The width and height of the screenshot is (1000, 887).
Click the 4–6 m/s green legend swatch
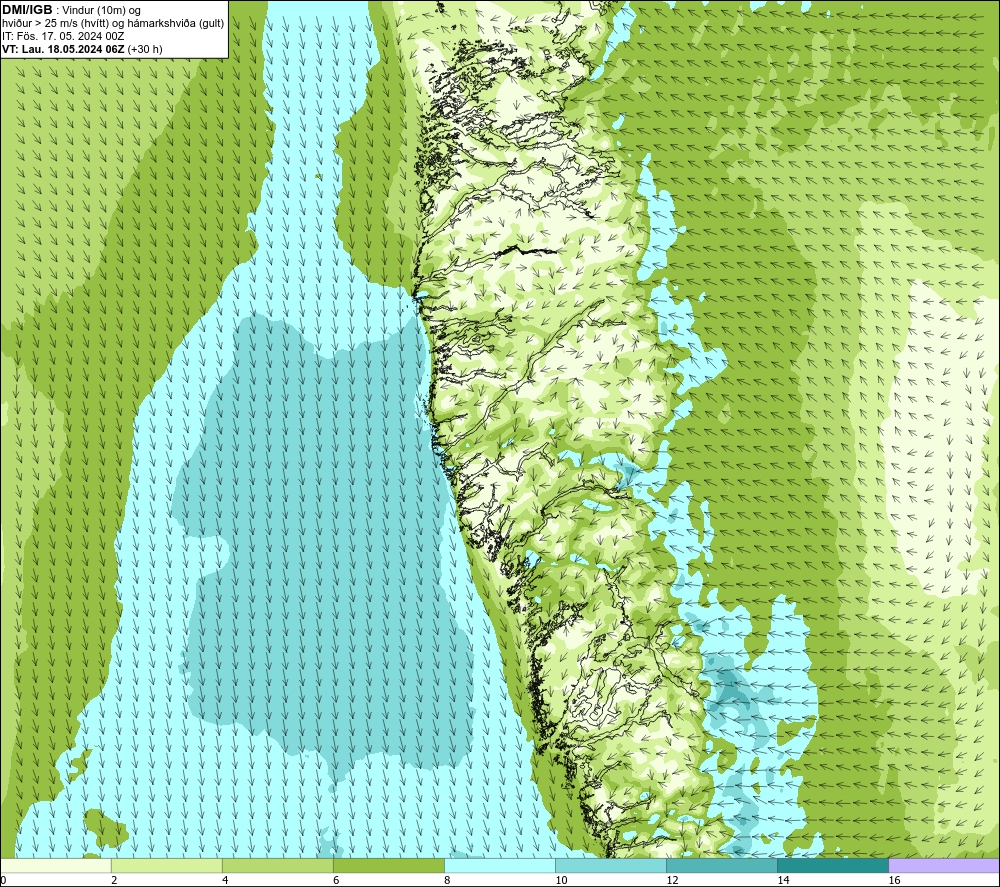(277, 865)
